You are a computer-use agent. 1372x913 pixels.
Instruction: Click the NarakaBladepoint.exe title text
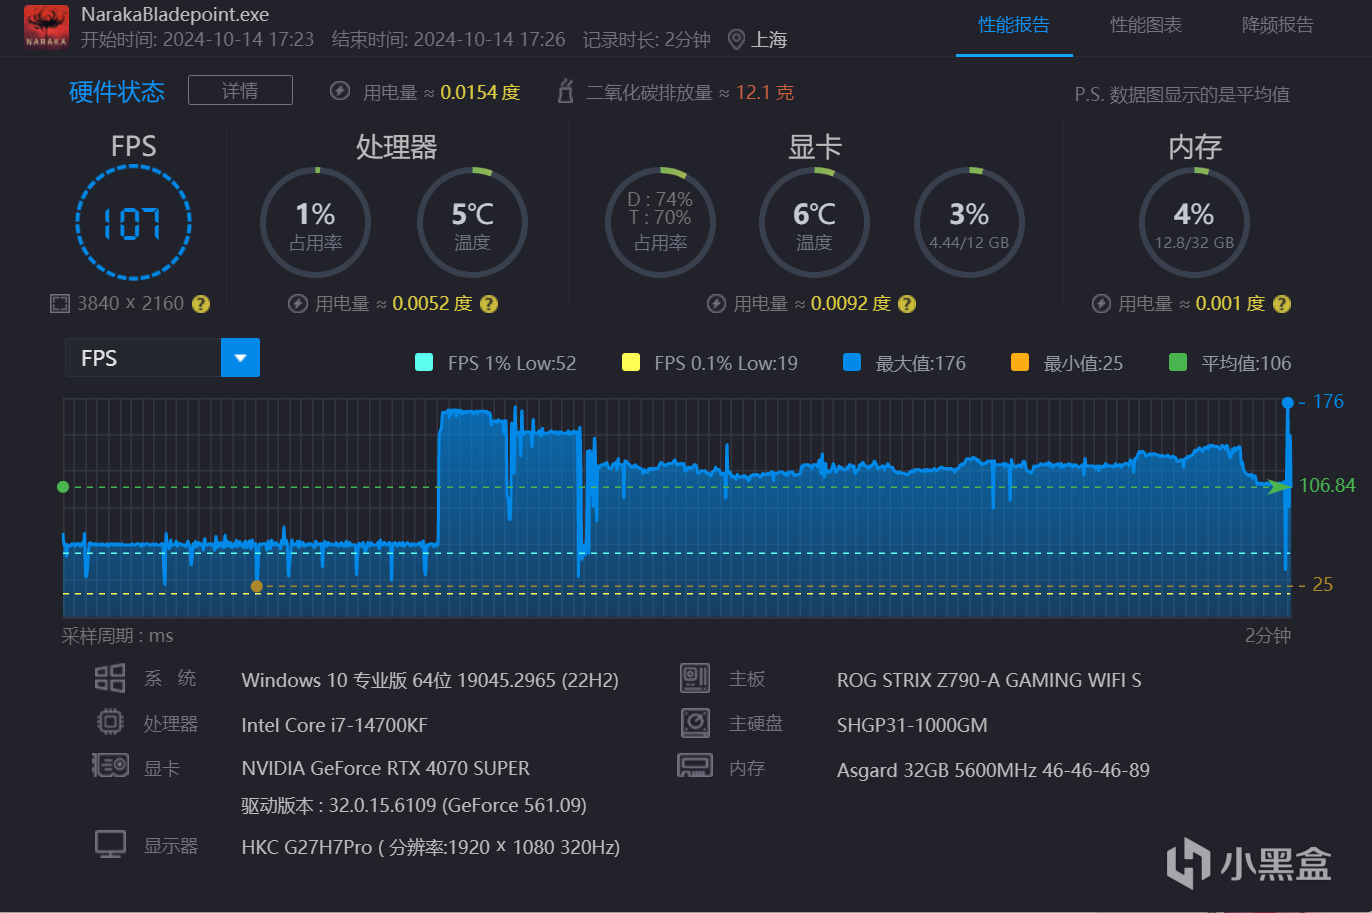tap(175, 15)
